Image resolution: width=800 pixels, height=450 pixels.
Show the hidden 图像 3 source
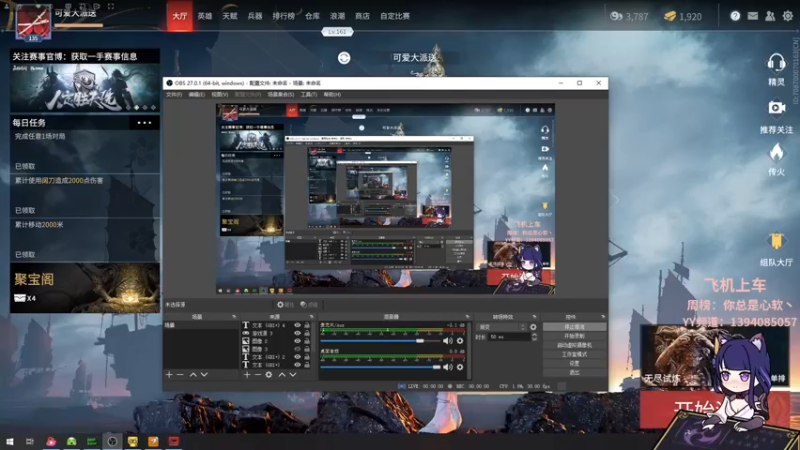click(297, 349)
